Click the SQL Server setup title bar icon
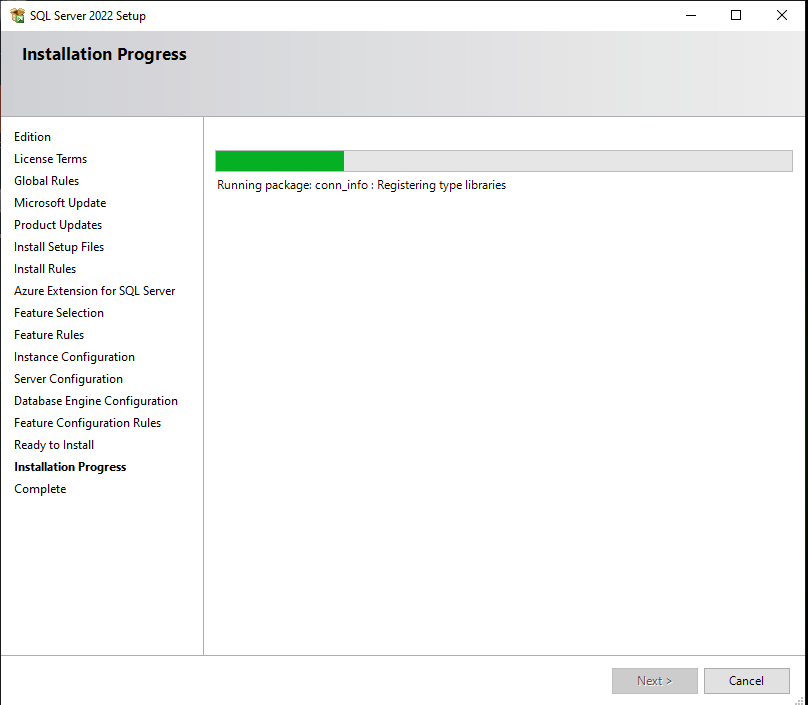Screen dimensions: 808x705 (17, 16)
